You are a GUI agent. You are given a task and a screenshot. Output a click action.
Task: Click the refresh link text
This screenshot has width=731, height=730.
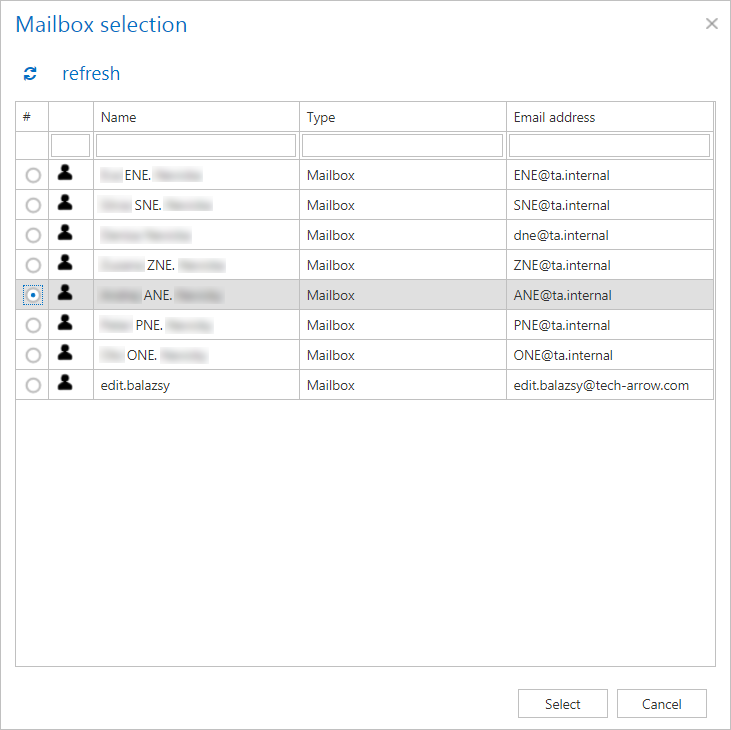91,74
